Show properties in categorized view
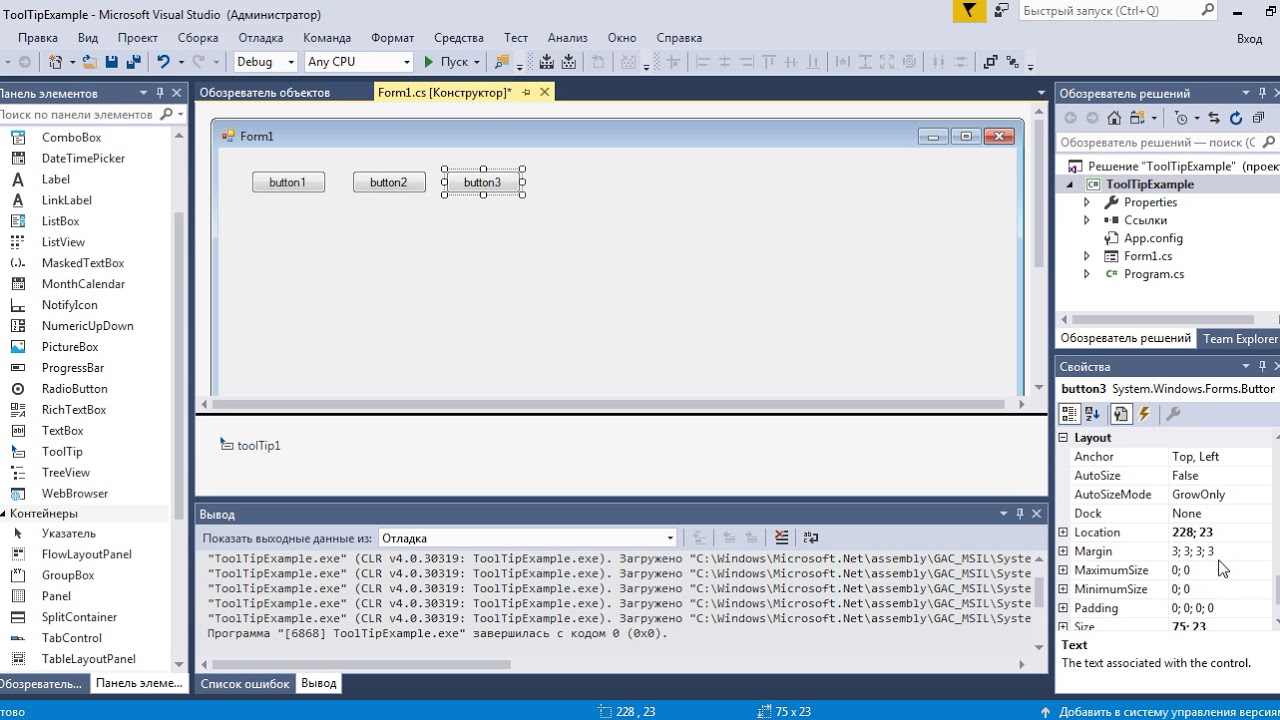 [x=1069, y=414]
